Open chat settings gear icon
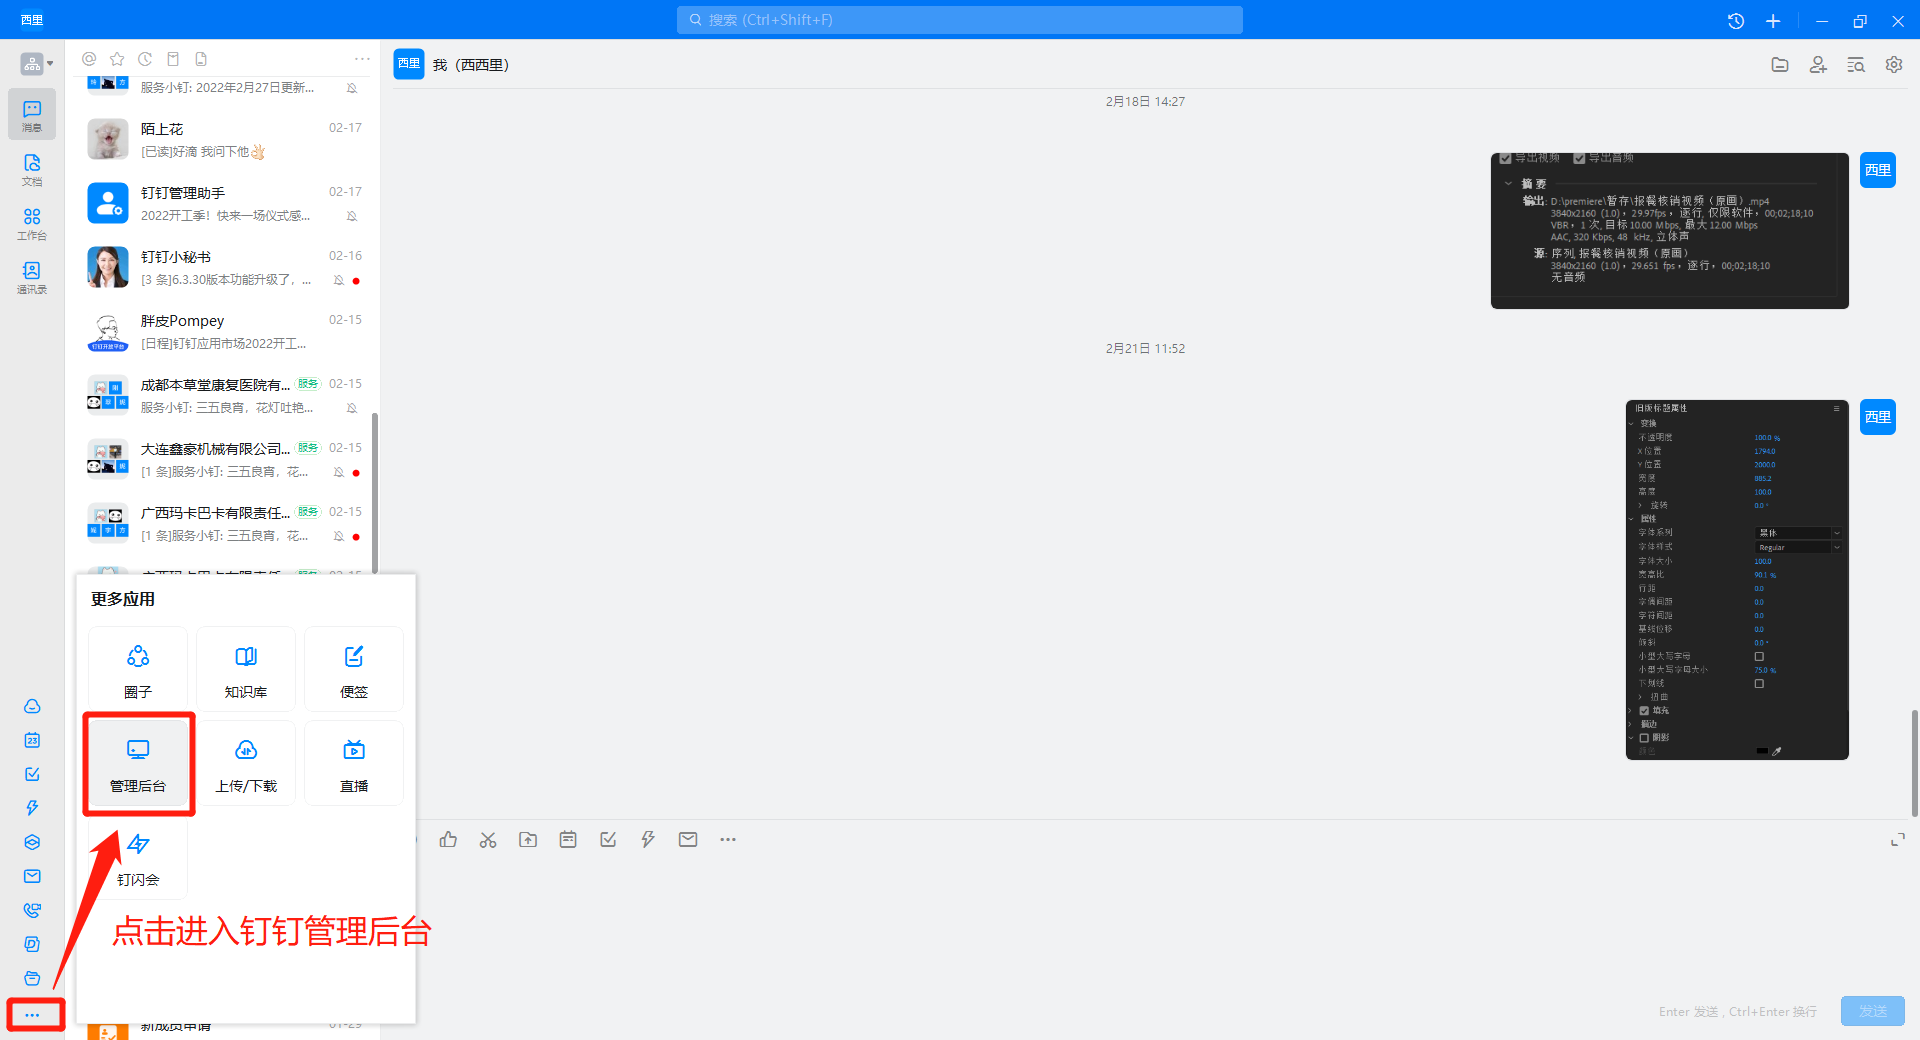Screen dimensions: 1920x1040 point(1894,65)
